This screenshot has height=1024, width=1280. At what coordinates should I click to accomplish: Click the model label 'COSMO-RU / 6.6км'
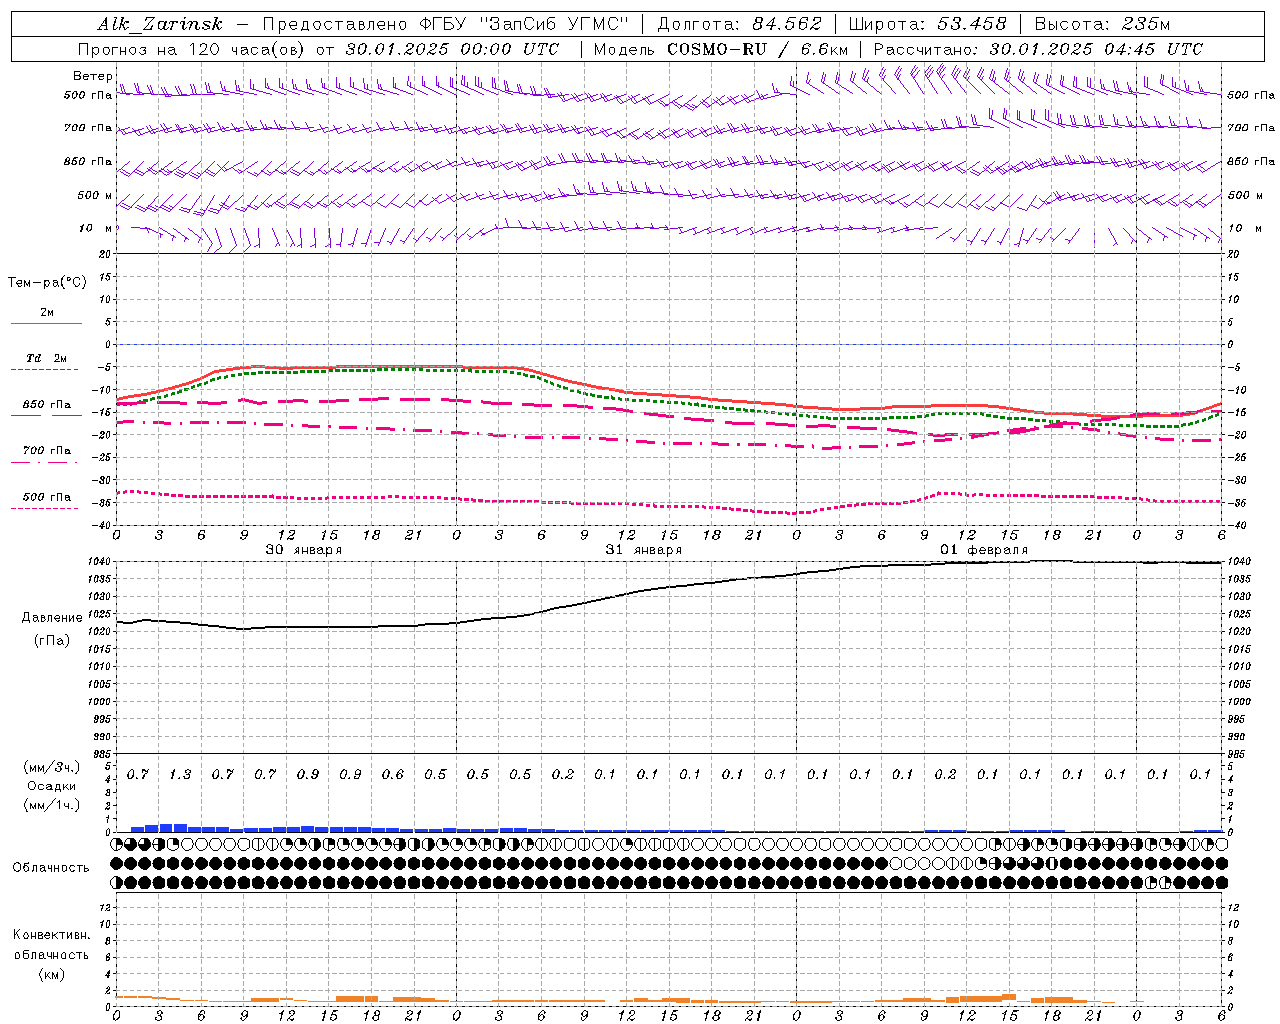(757, 49)
